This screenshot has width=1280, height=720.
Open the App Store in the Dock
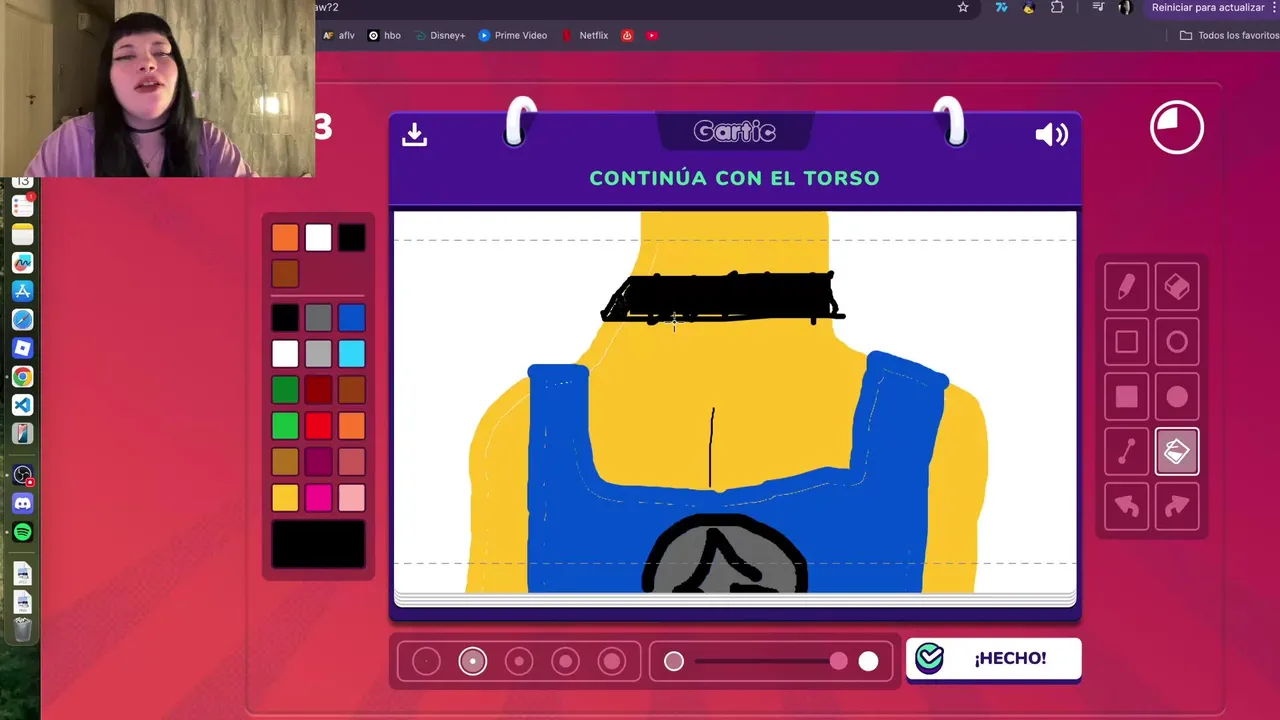[x=22, y=291]
